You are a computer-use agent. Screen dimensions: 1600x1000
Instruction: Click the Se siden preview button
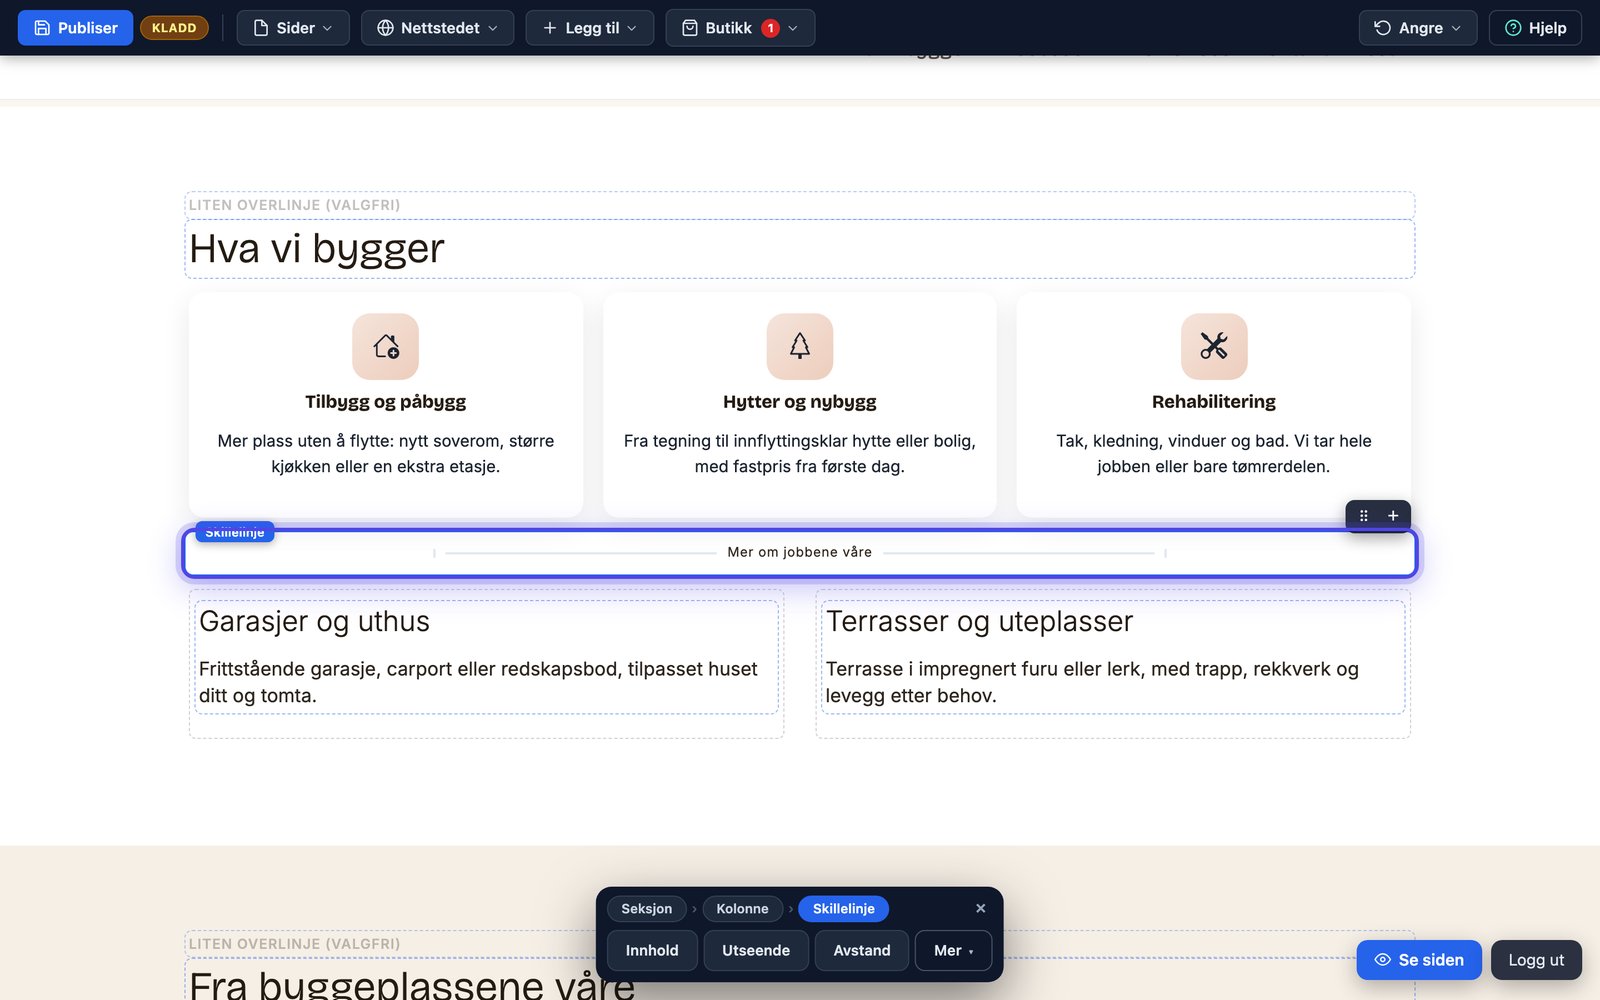tap(1419, 960)
